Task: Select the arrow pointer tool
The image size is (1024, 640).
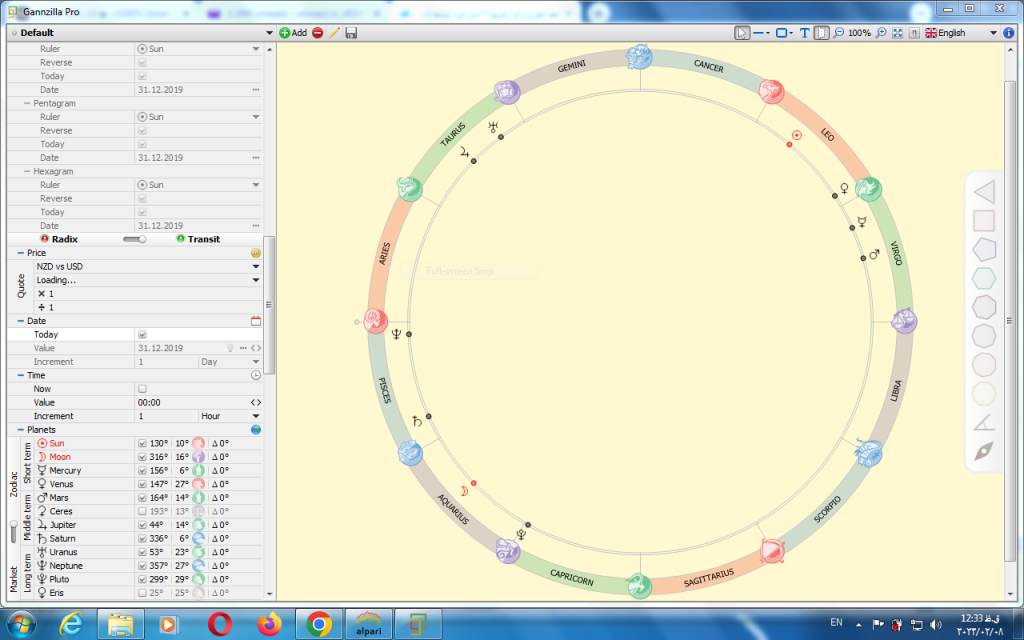Action: [741, 33]
